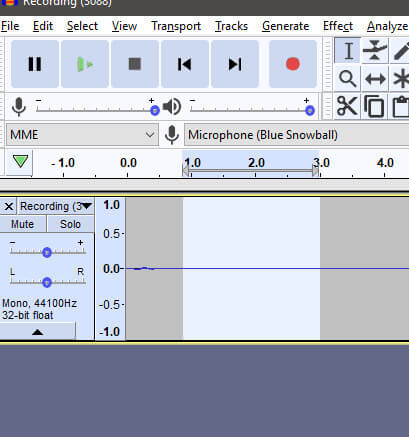This screenshot has height=437, width=409.
Task: Solo the Recording track
Action: tap(70, 224)
